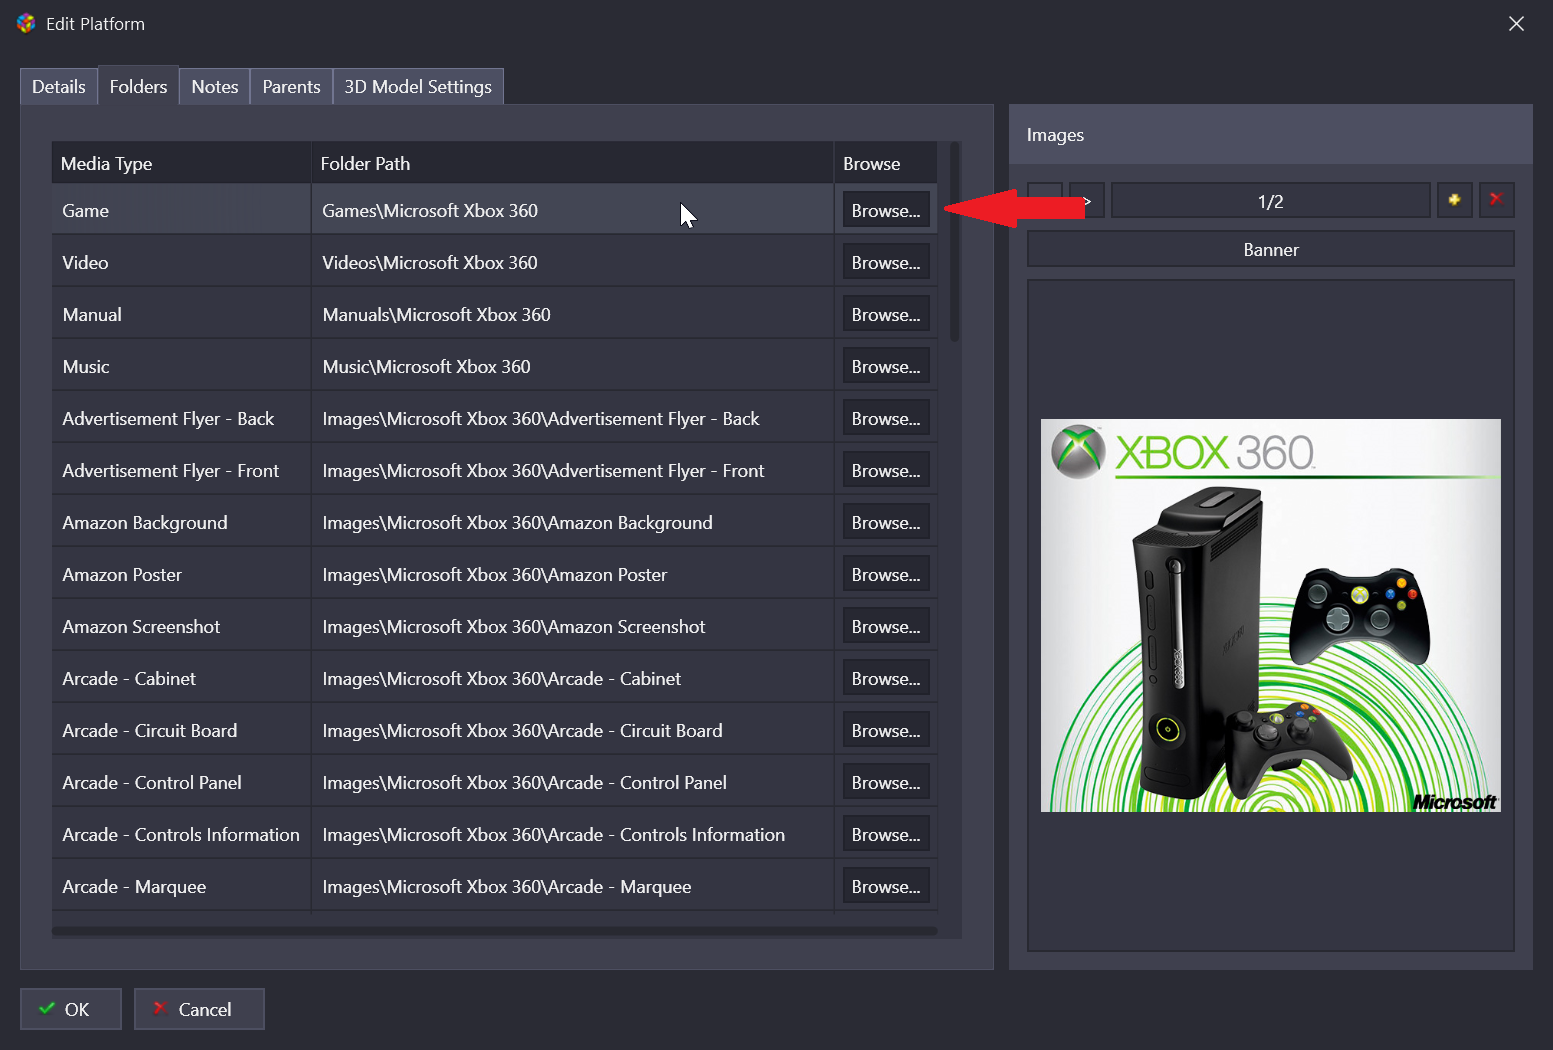
Task: Edit the 'Videos\Microsoft Xbox 360' folder path
Action: pos(572,262)
